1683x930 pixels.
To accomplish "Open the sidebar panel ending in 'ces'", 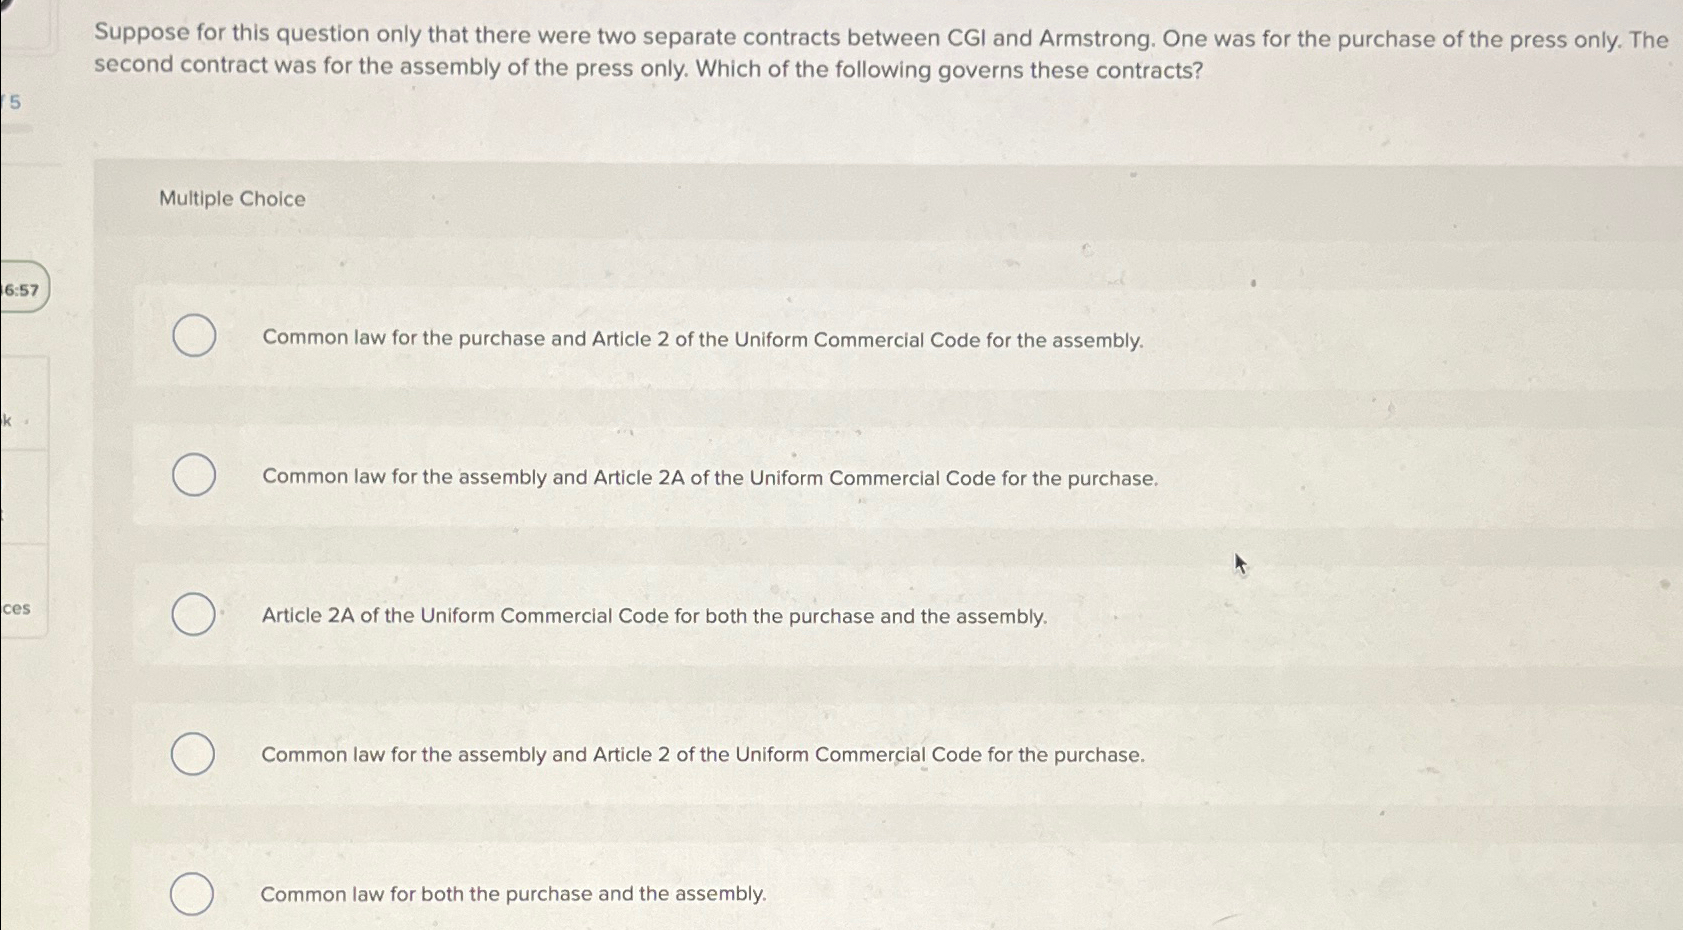I will (x=15, y=609).
